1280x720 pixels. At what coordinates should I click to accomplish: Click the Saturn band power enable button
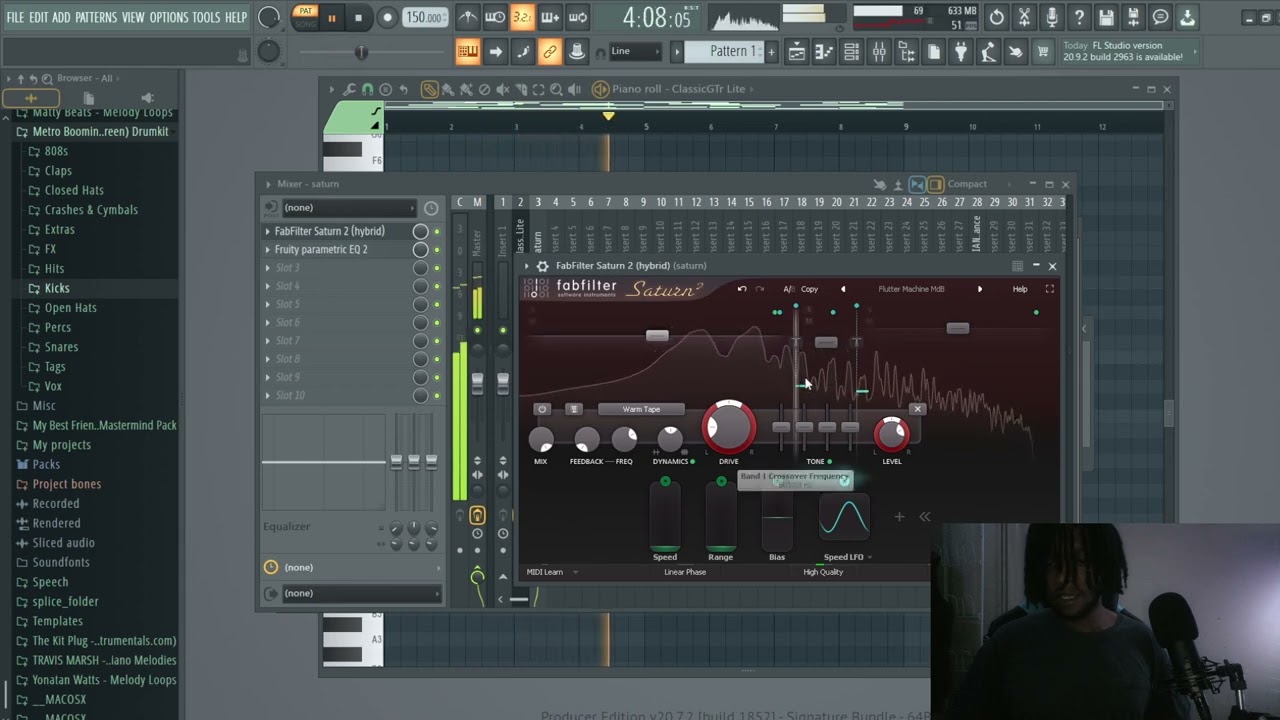click(x=542, y=409)
